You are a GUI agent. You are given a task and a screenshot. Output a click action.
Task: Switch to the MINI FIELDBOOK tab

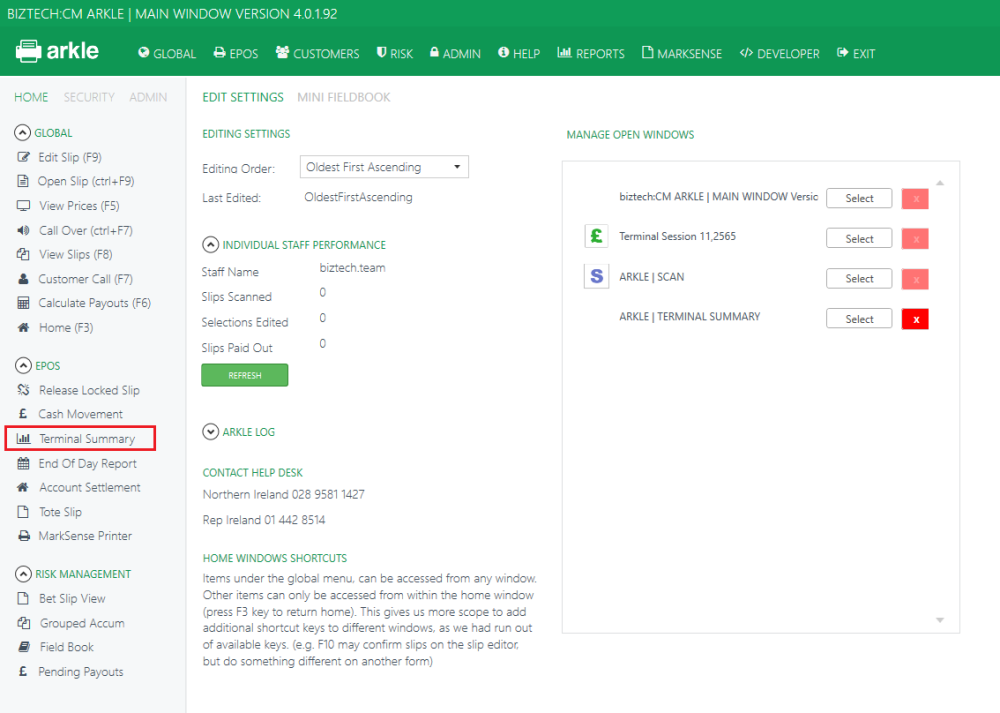[x=345, y=97]
